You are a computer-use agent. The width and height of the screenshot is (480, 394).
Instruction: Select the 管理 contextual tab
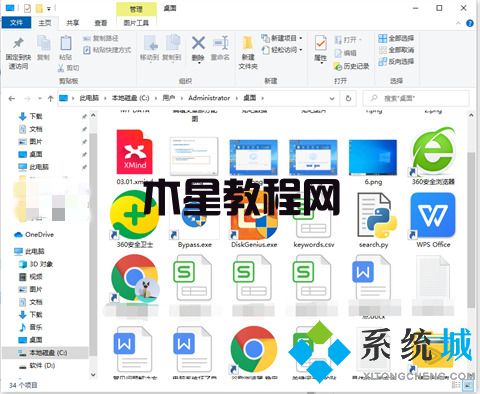pyautogui.click(x=136, y=9)
